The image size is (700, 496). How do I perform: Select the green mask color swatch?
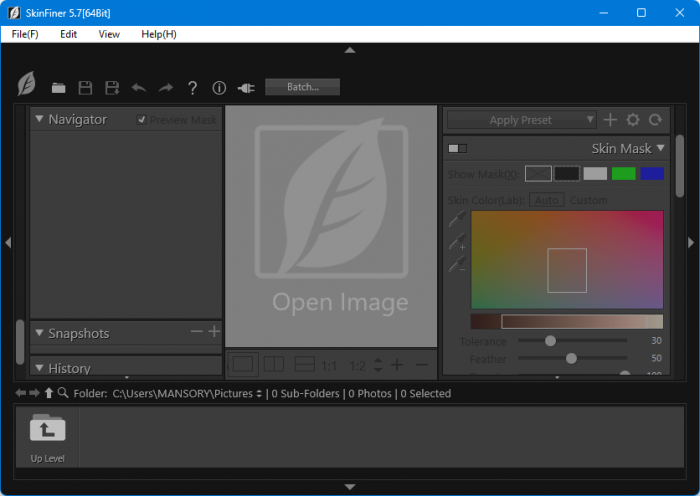pos(624,173)
